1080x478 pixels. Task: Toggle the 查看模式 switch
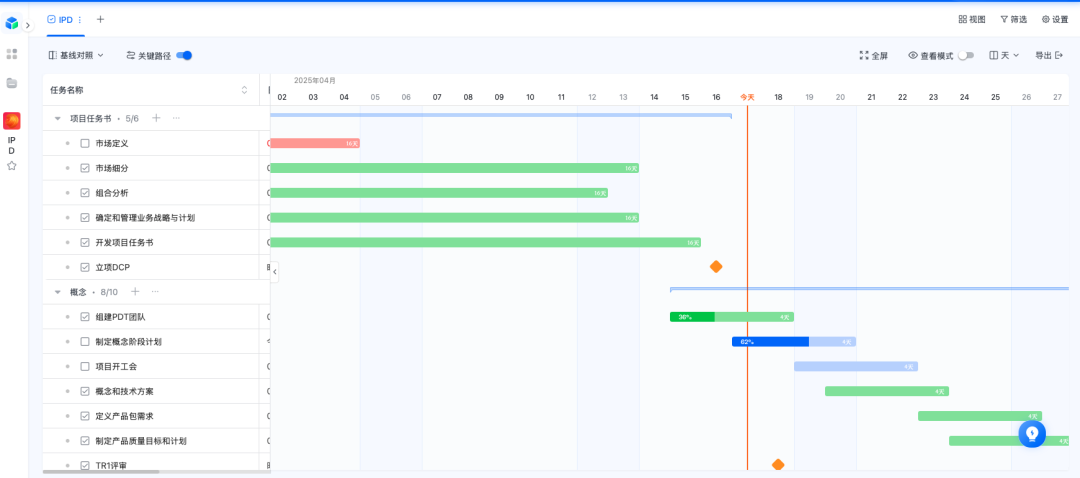[x=965, y=55]
